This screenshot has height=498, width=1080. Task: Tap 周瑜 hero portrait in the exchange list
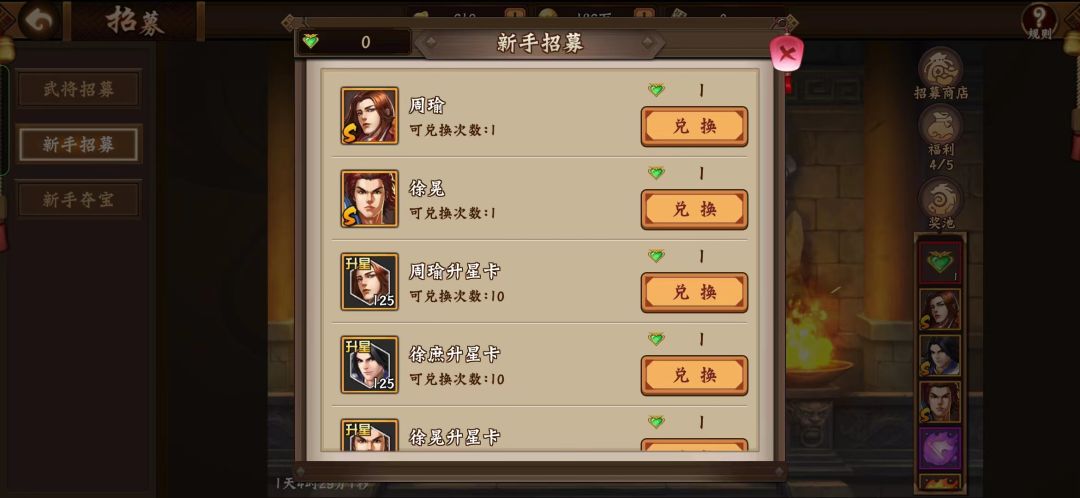[x=369, y=115]
